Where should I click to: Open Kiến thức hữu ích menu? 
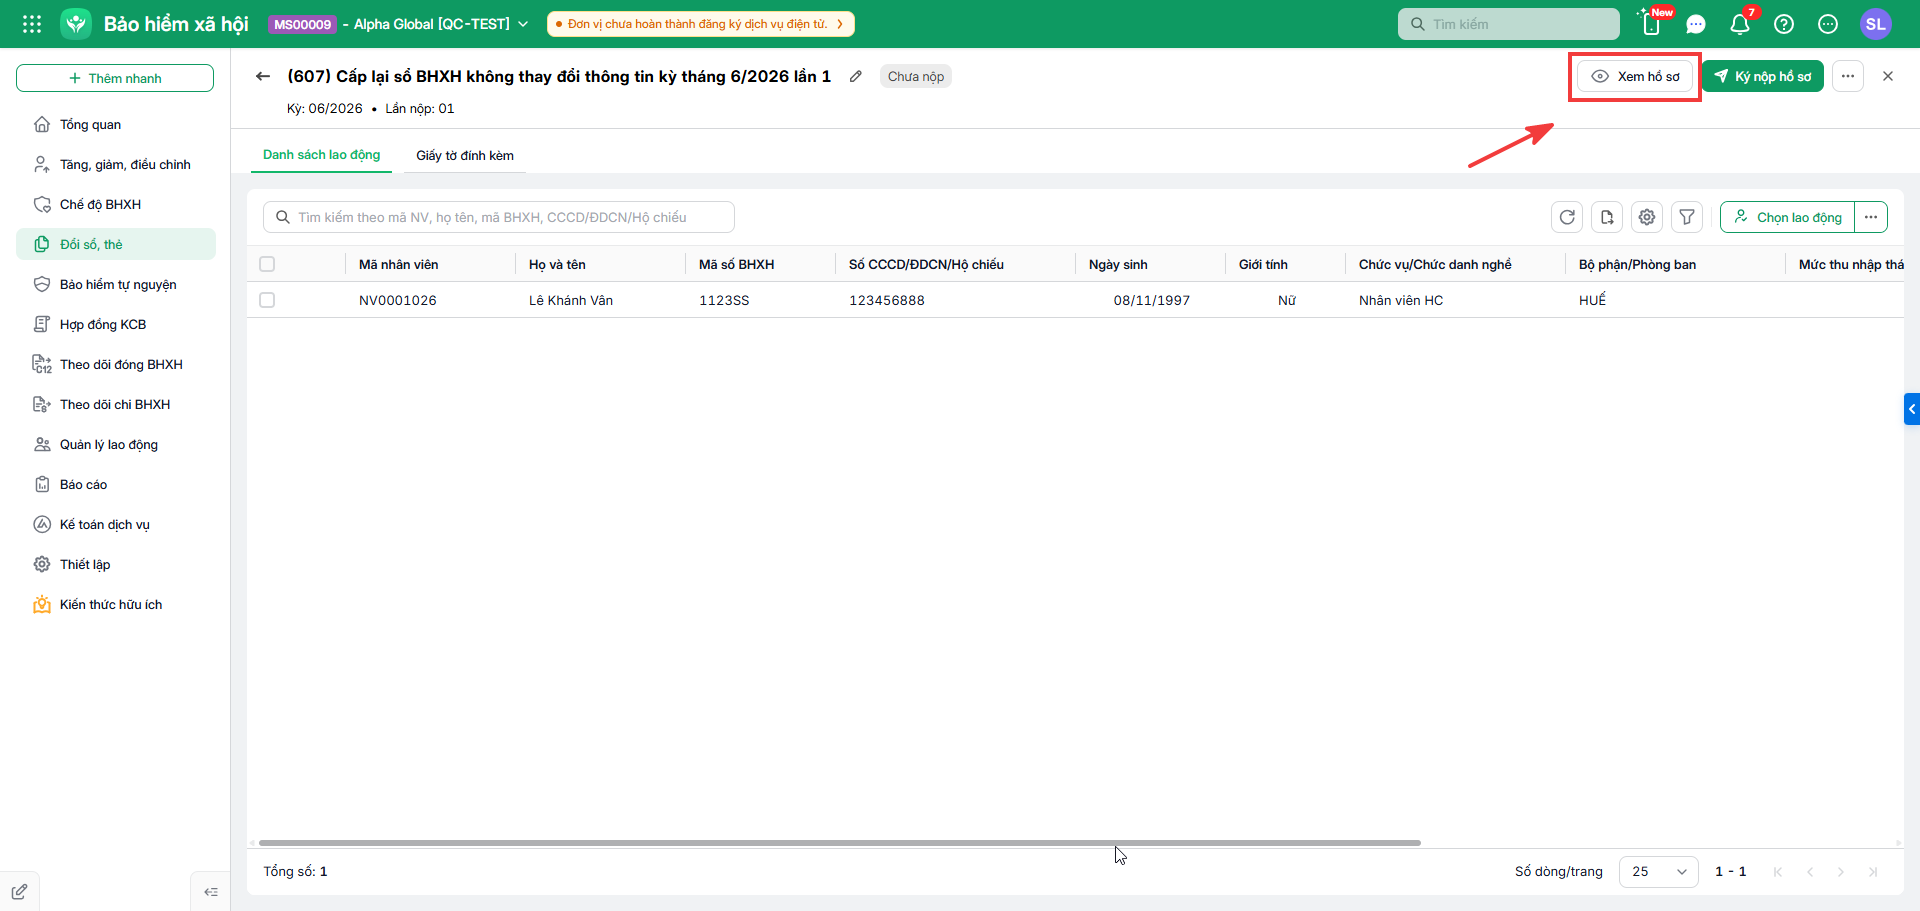point(116,604)
